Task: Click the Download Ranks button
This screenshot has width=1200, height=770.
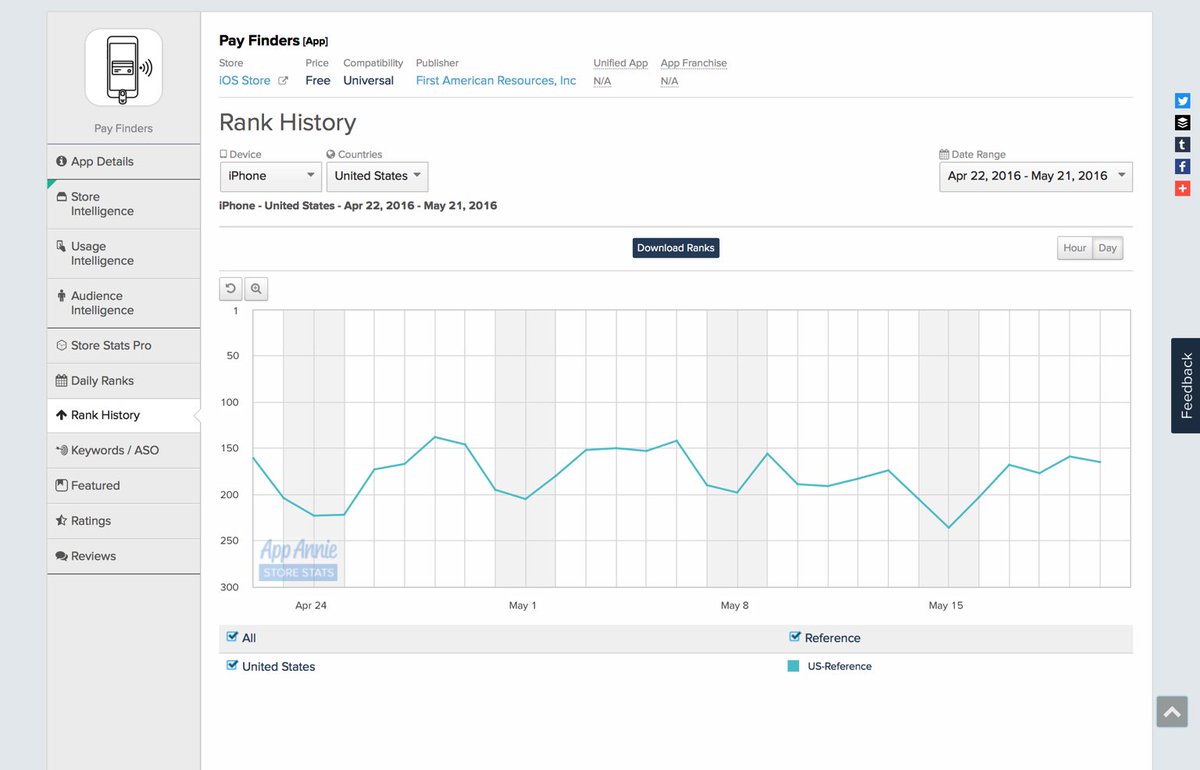Action: (676, 248)
